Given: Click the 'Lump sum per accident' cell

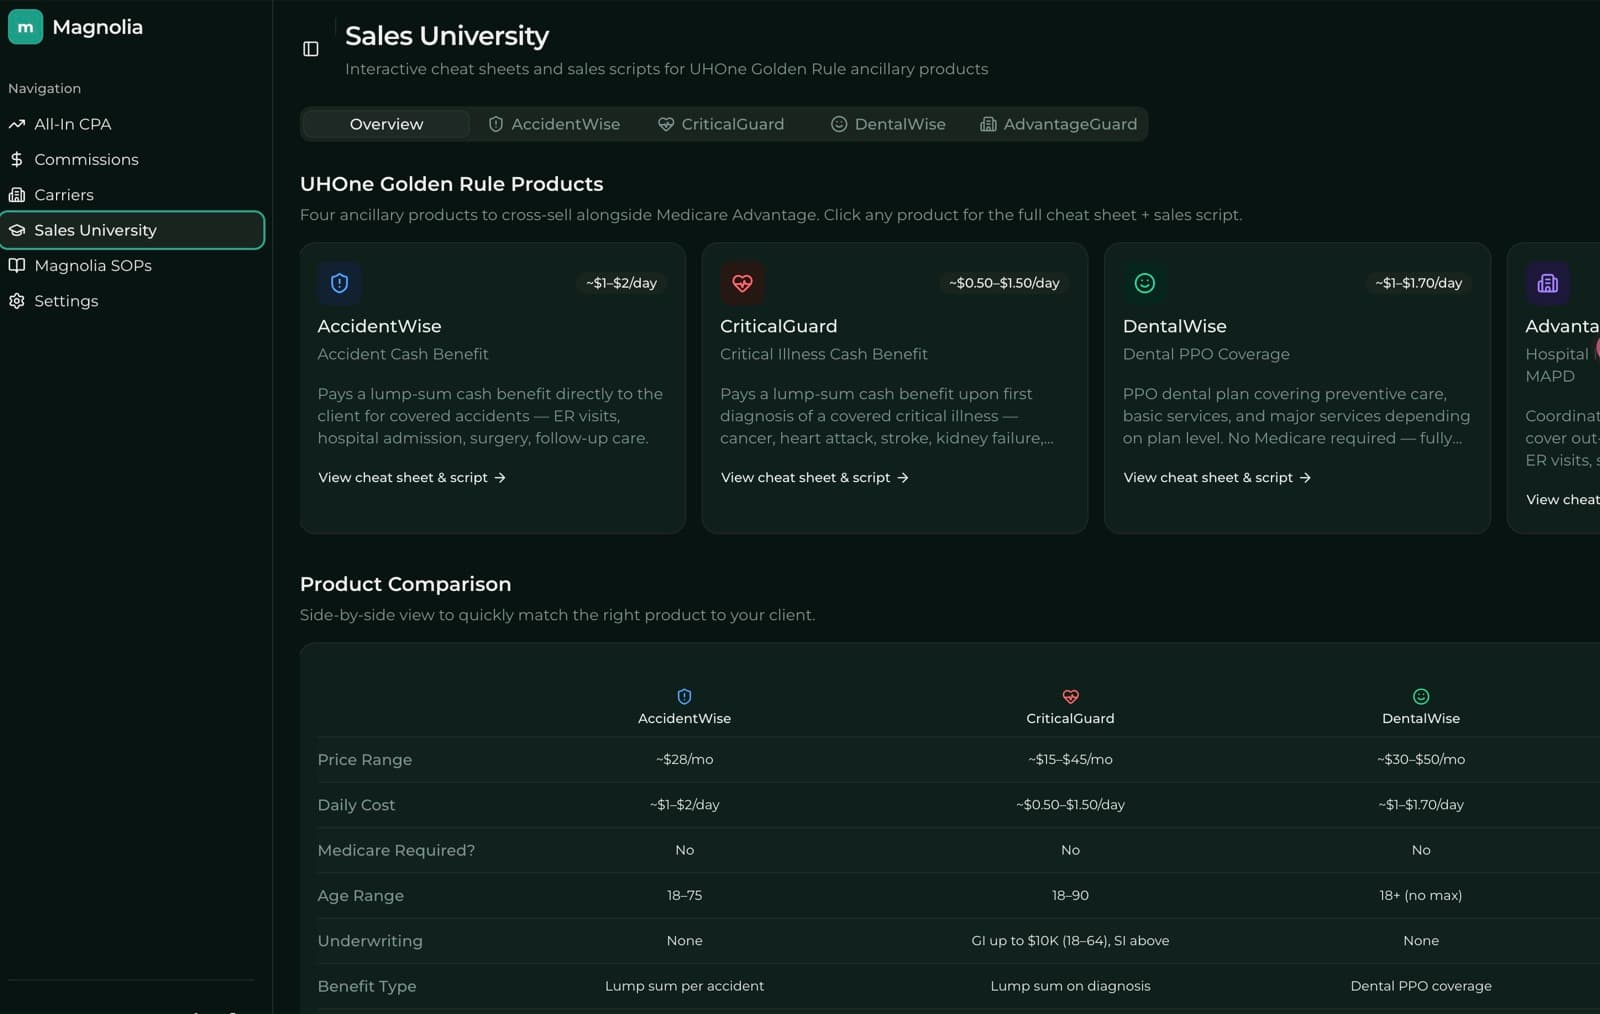Looking at the screenshot, I should (685, 986).
